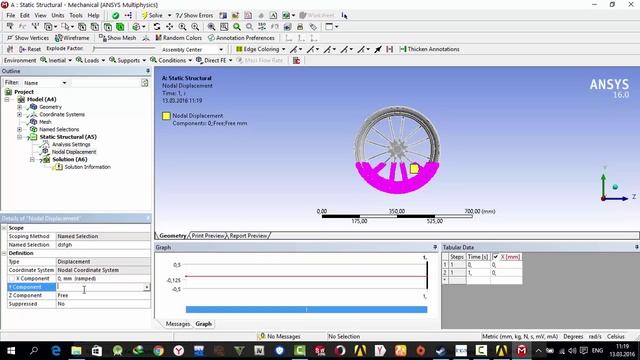Click the pin icon in annotation toolbar
The image size is (640, 360).
pos(378,49)
